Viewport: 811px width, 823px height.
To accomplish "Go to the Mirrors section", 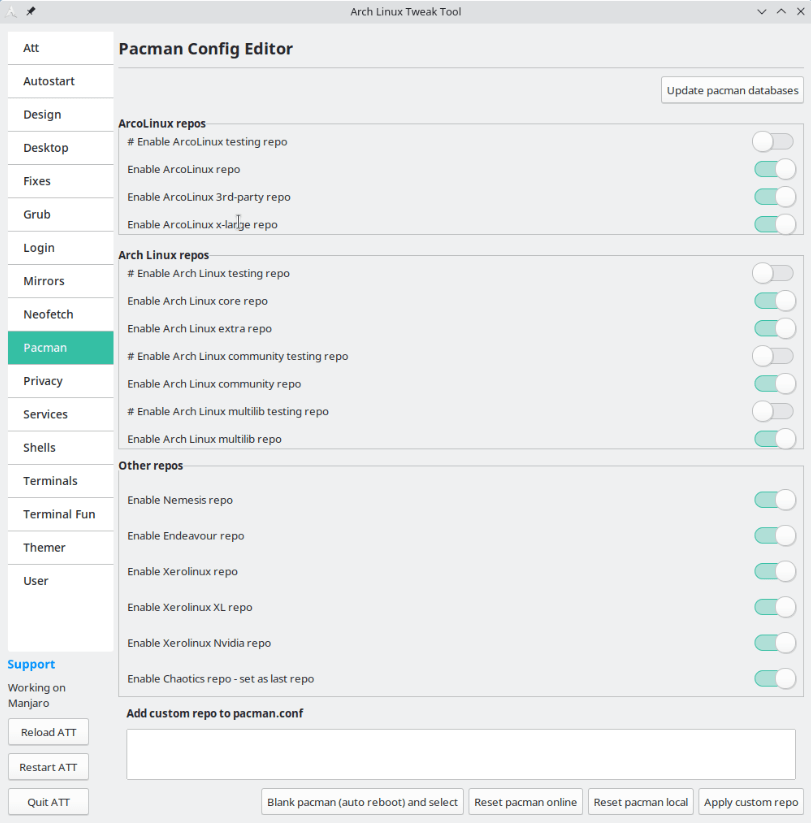I will tap(60, 281).
